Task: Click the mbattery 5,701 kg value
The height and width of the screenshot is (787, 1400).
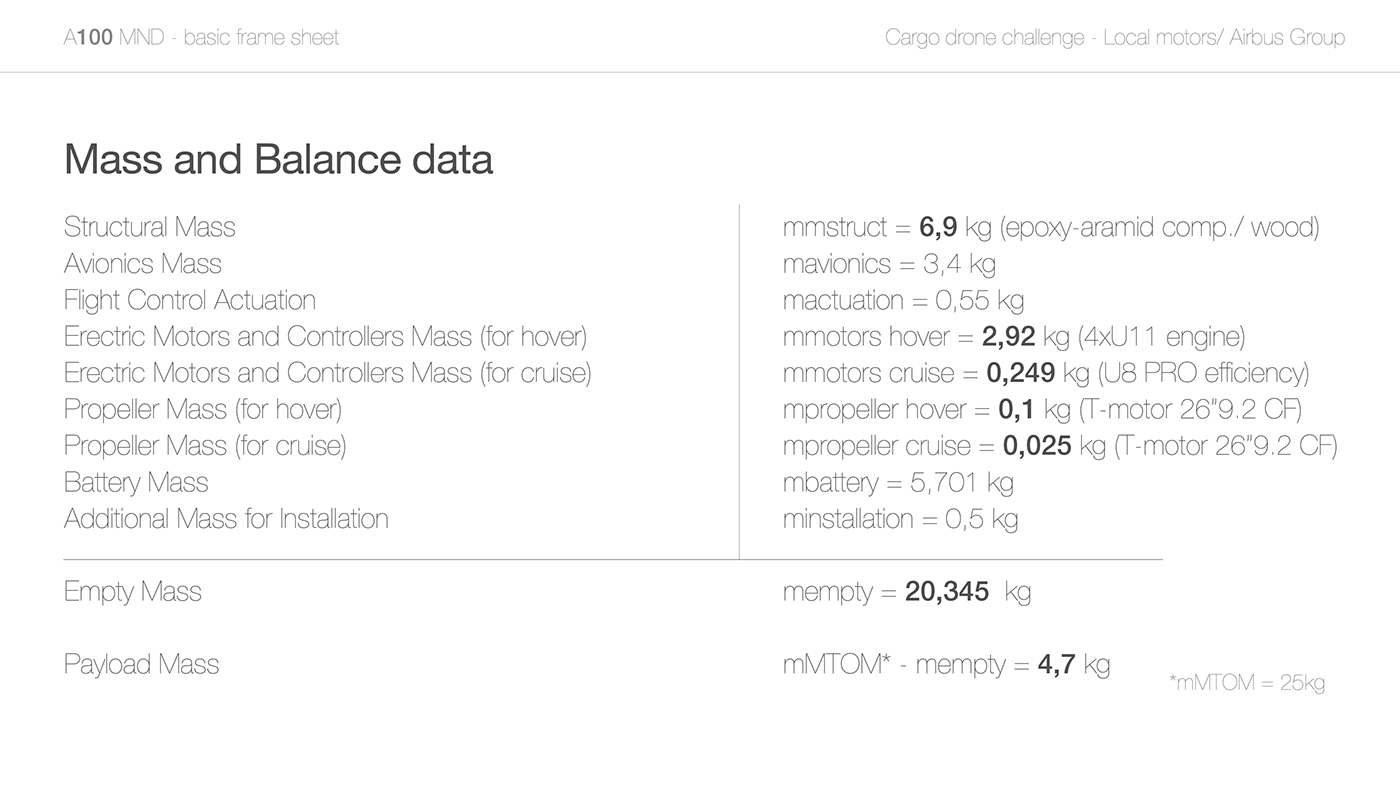Action: 898,482
